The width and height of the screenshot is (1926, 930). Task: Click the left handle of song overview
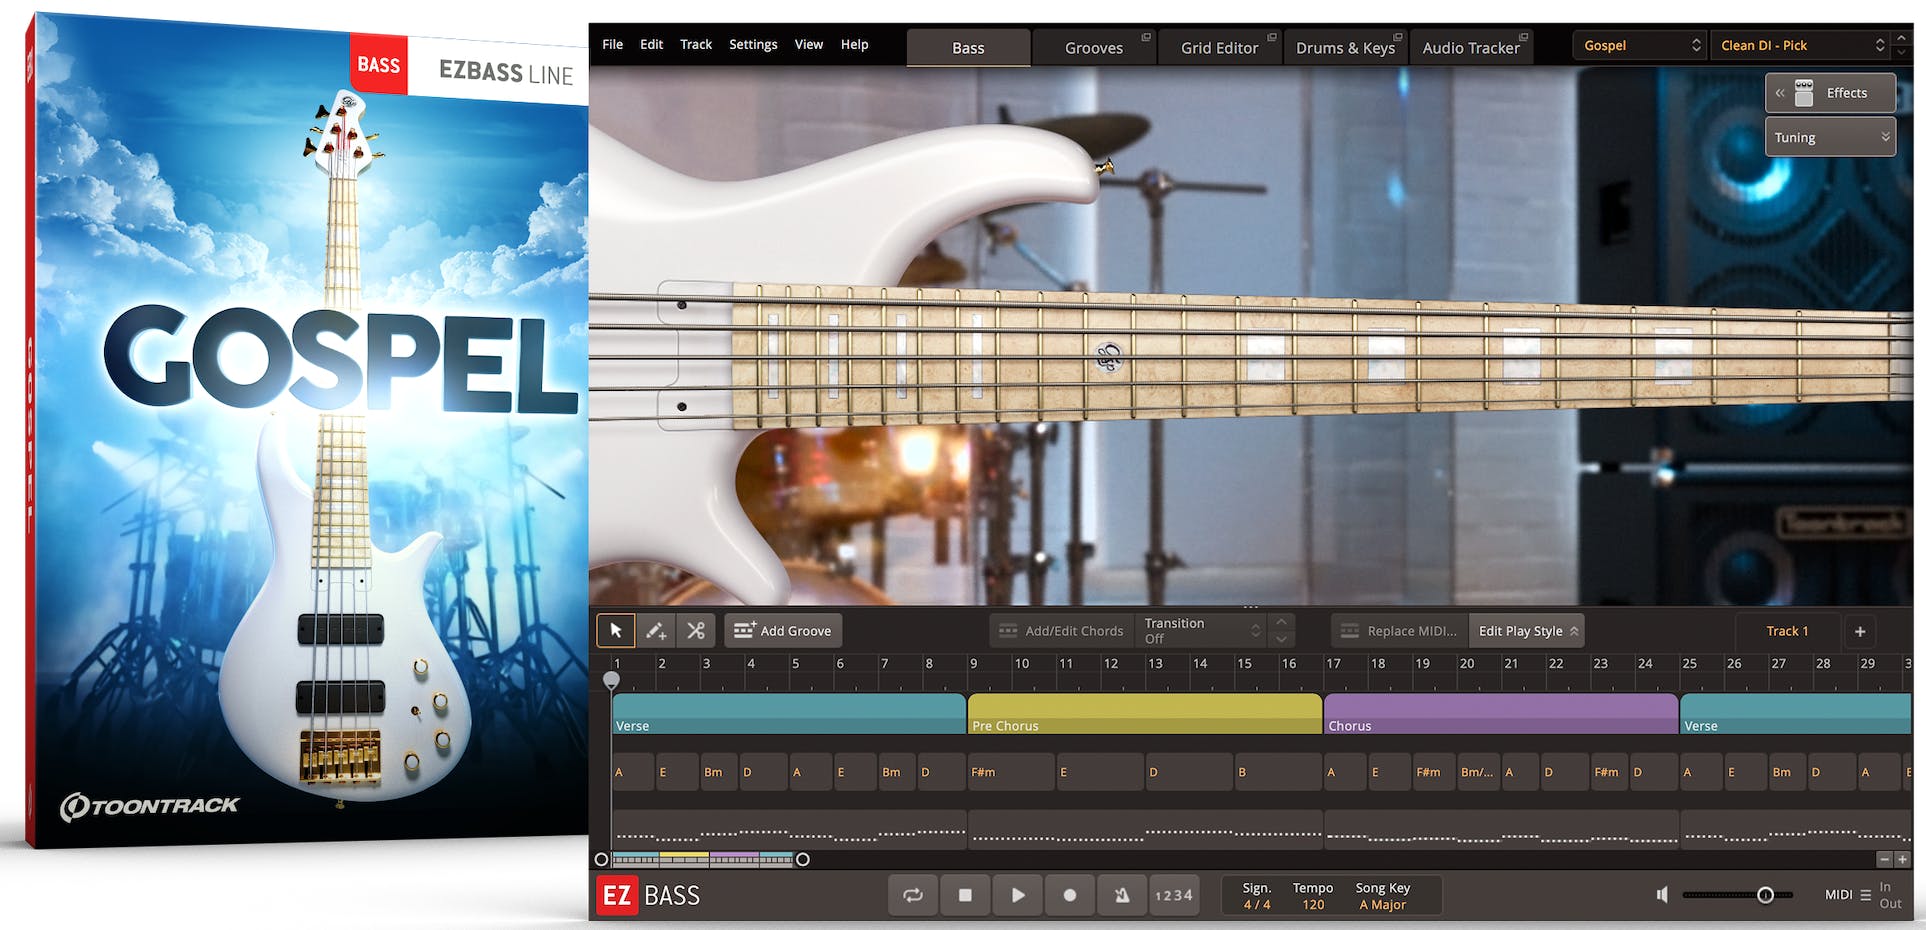601,859
